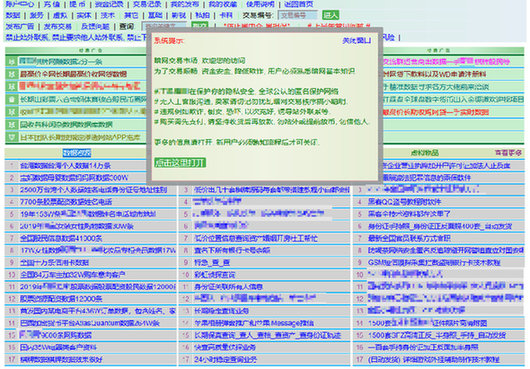Open 用户中心 in the top navigation
This screenshot has height=369, width=530.
(x=20, y=4)
